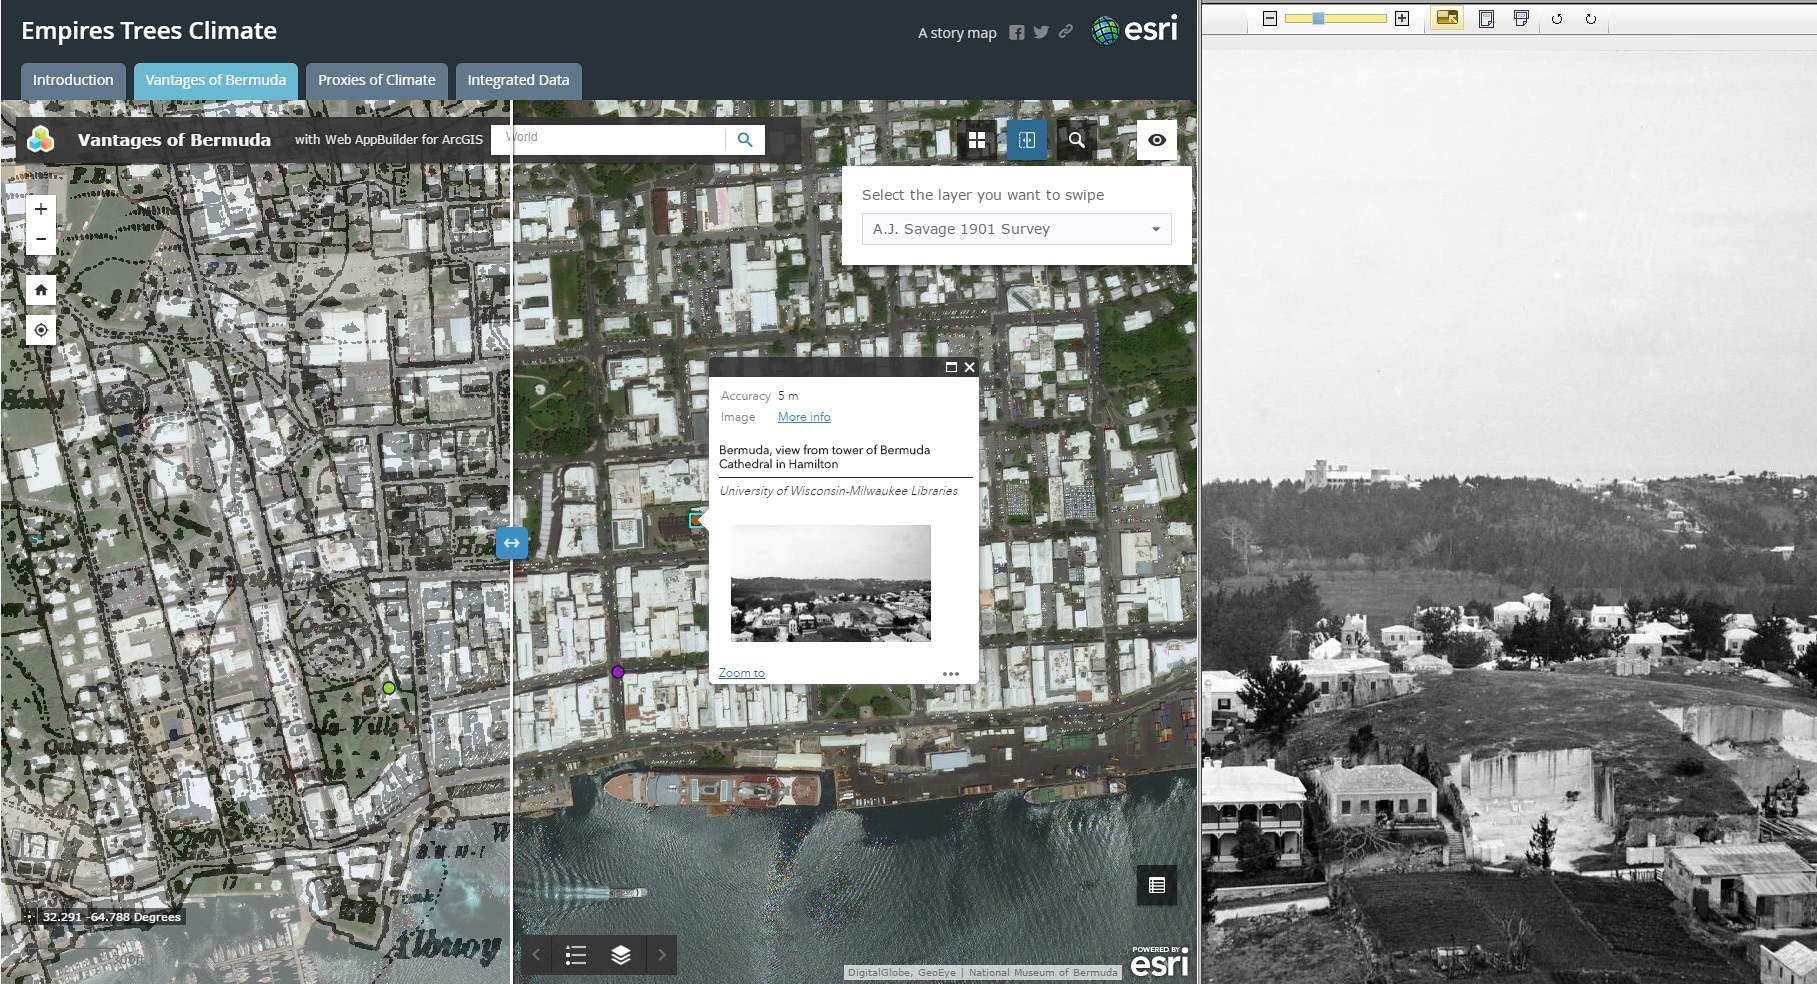Open the basemap gallery grid icon
The image size is (1817, 984).
pos(977,141)
